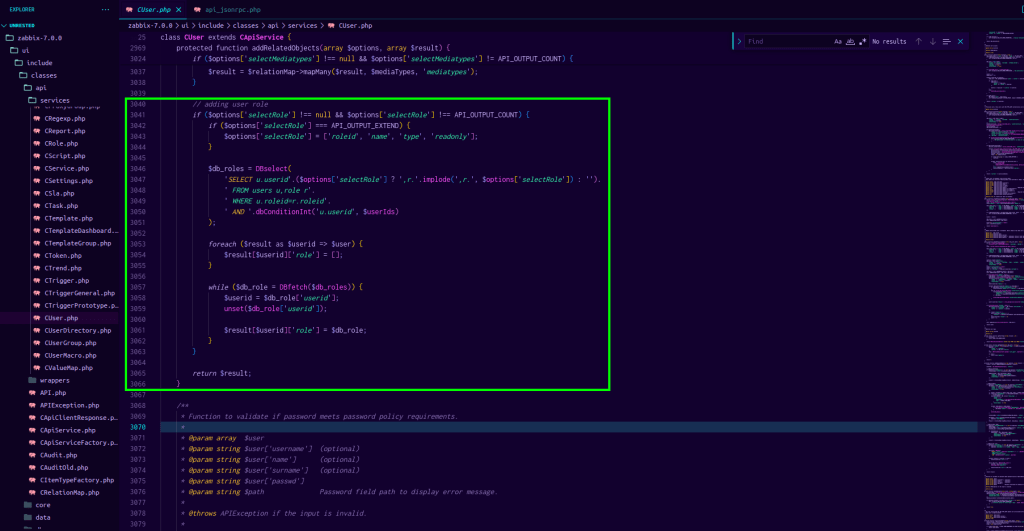Open CApiService.php from the file tree
This screenshot has height=531, width=1024.
68,430
